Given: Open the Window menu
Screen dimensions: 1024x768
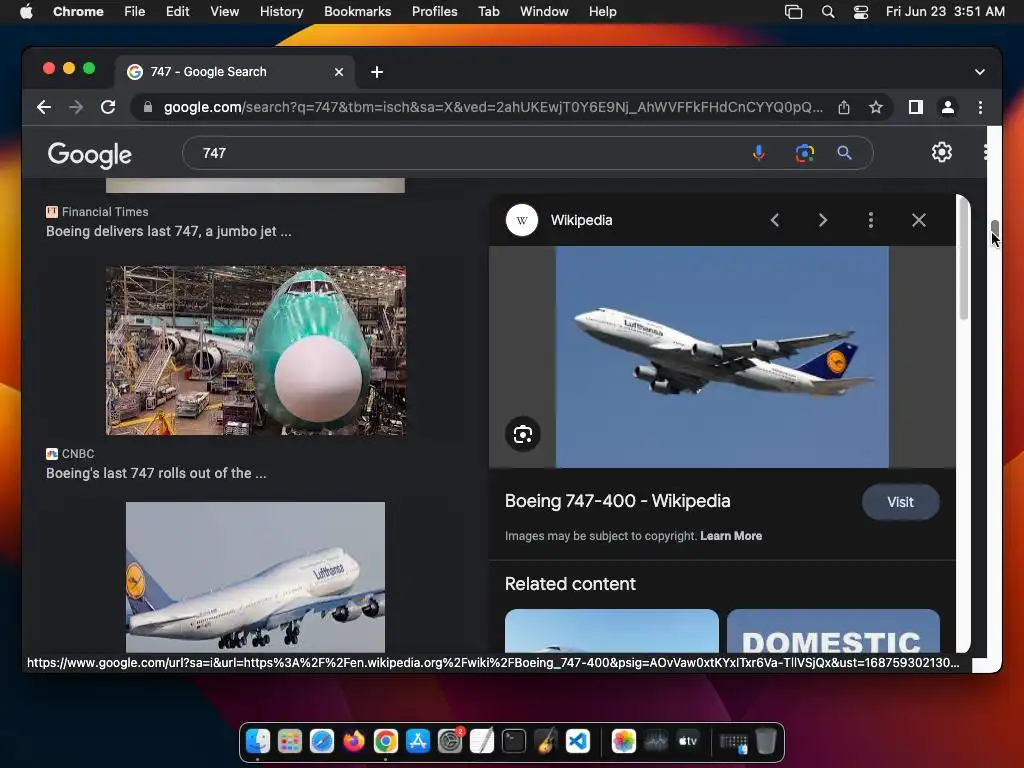Looking at the screenshot, I should (544, 12).
